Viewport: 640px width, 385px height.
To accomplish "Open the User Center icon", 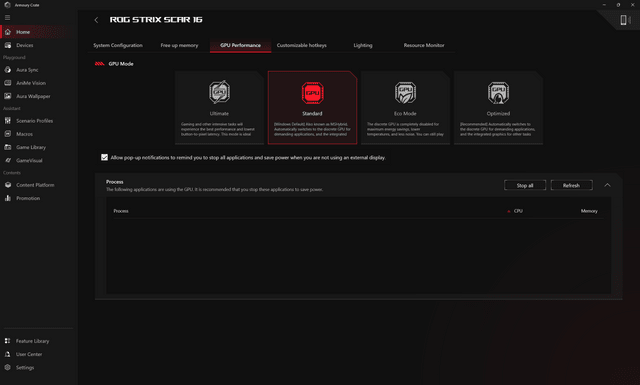I will [x=8, y=354].
